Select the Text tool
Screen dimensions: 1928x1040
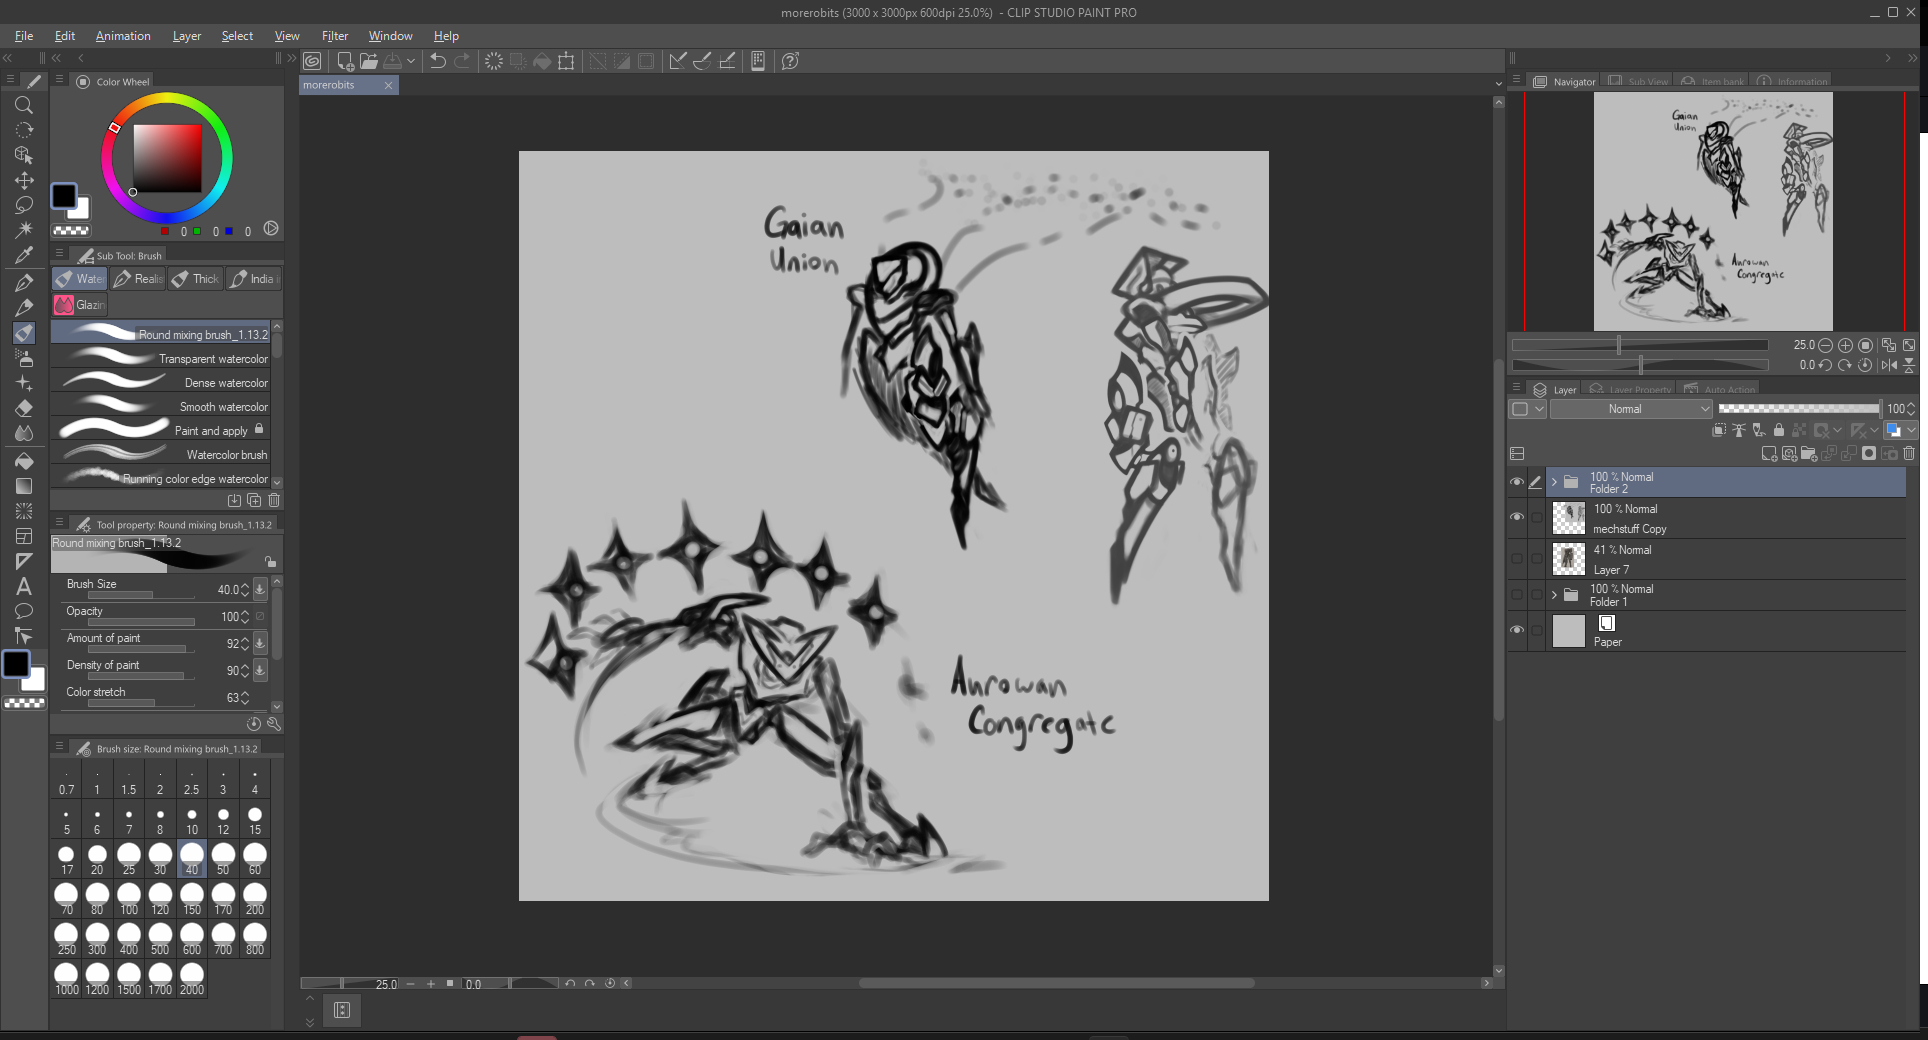coord(24,586)
